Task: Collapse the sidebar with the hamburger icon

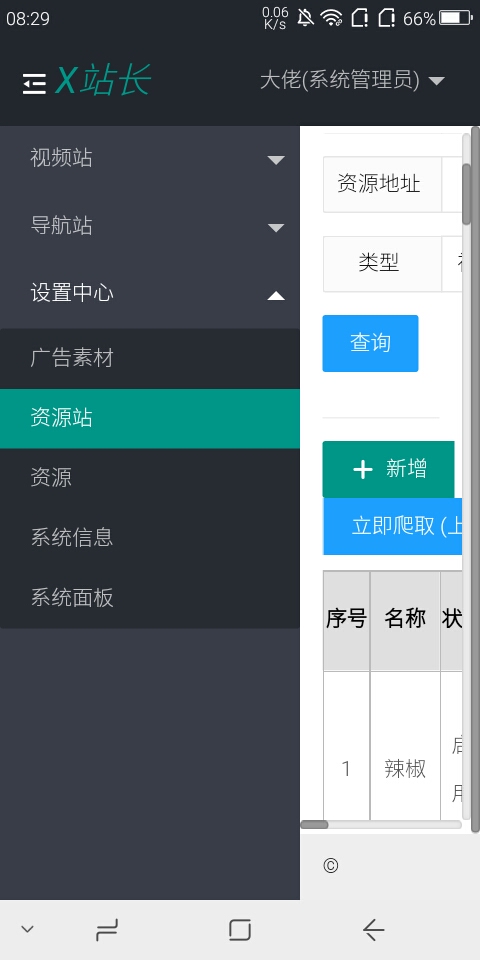Action: (34, 83)
